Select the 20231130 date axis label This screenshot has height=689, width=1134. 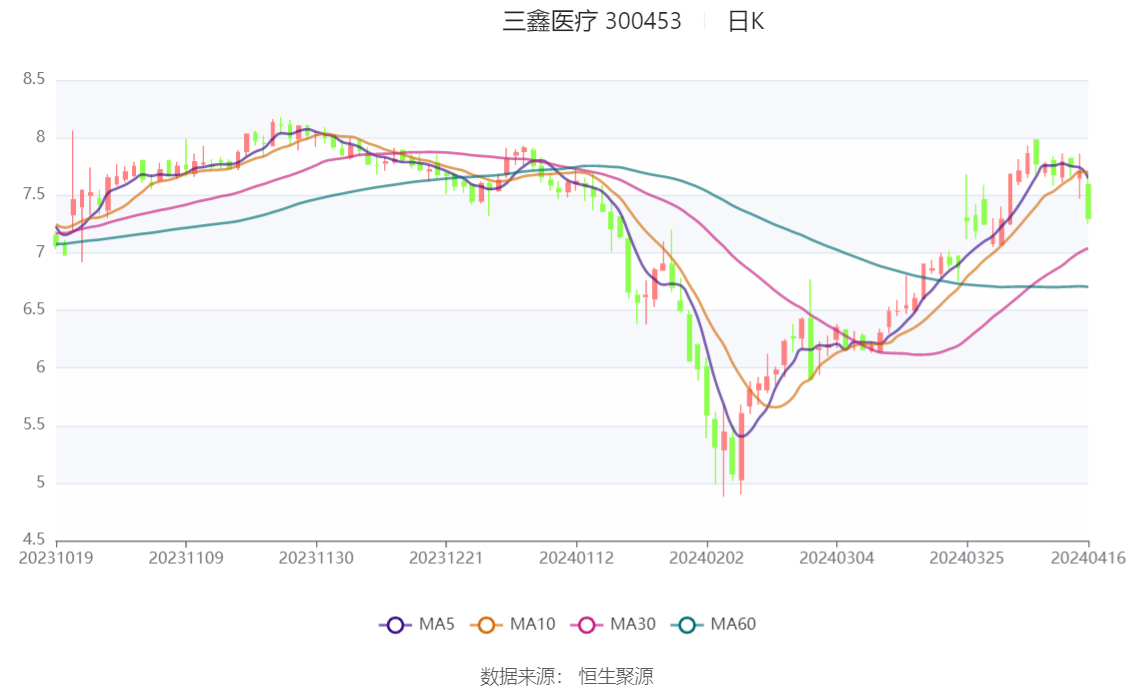[x=316, y=558]
